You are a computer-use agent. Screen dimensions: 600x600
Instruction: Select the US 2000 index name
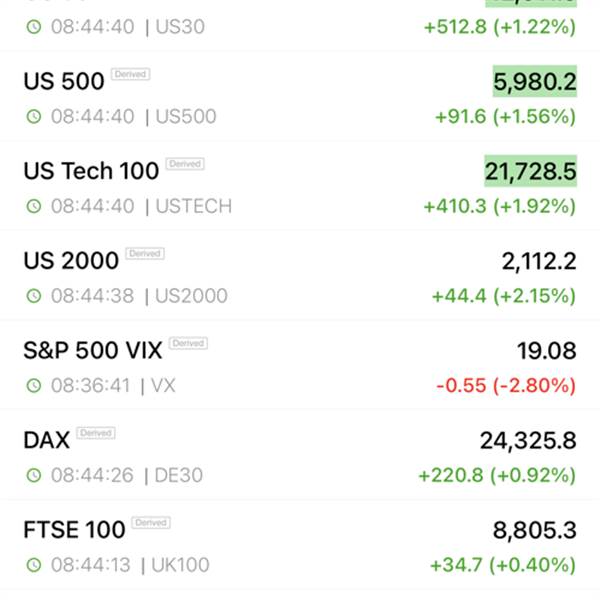tap(71, 261)
